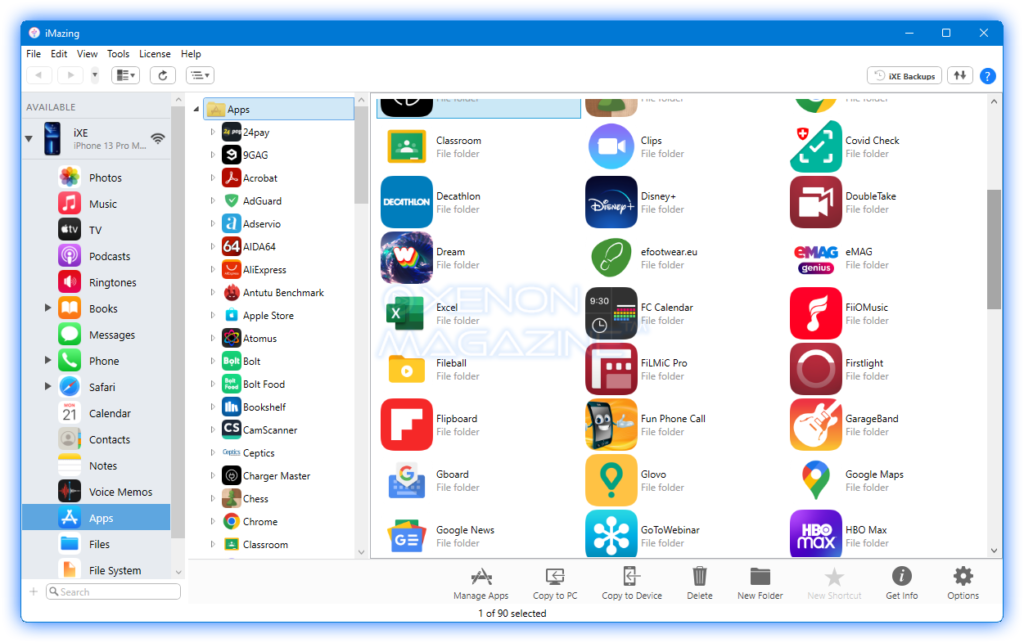Refresh the app list
The image size is (1024, 643).
[x=162, y=75]
